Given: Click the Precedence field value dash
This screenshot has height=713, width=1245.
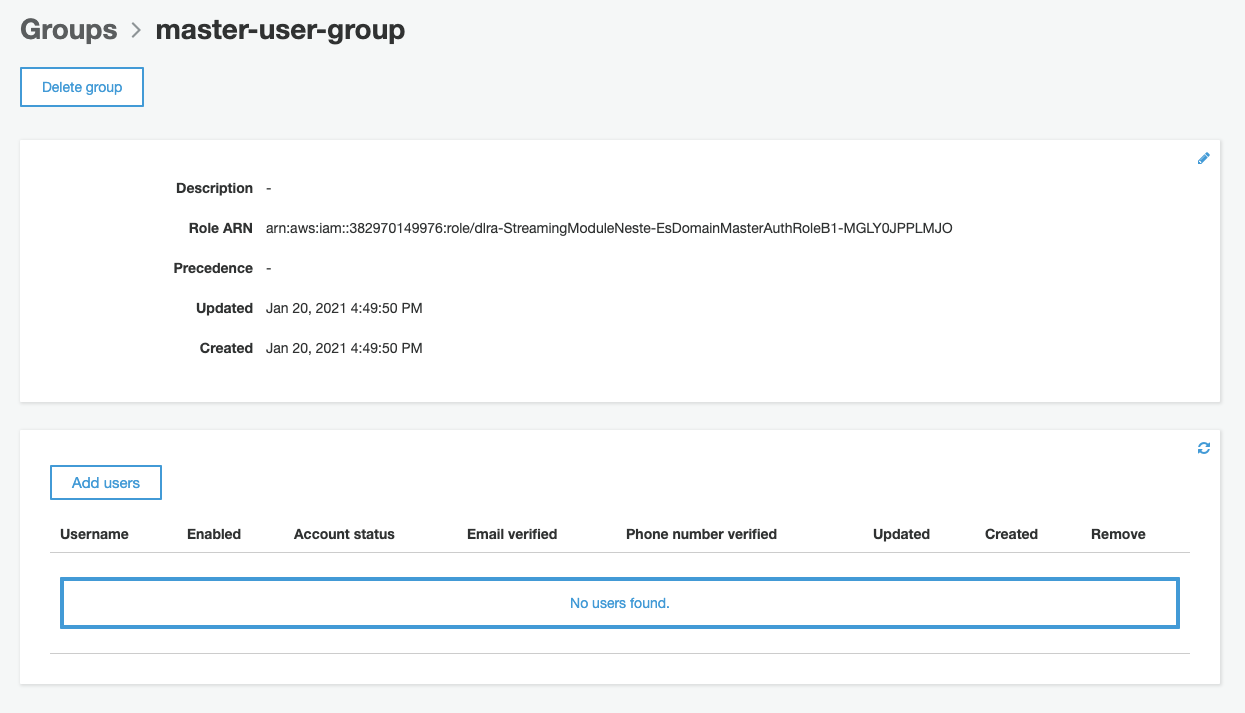Looking at the screenshot, I should (x=269, y=268).
